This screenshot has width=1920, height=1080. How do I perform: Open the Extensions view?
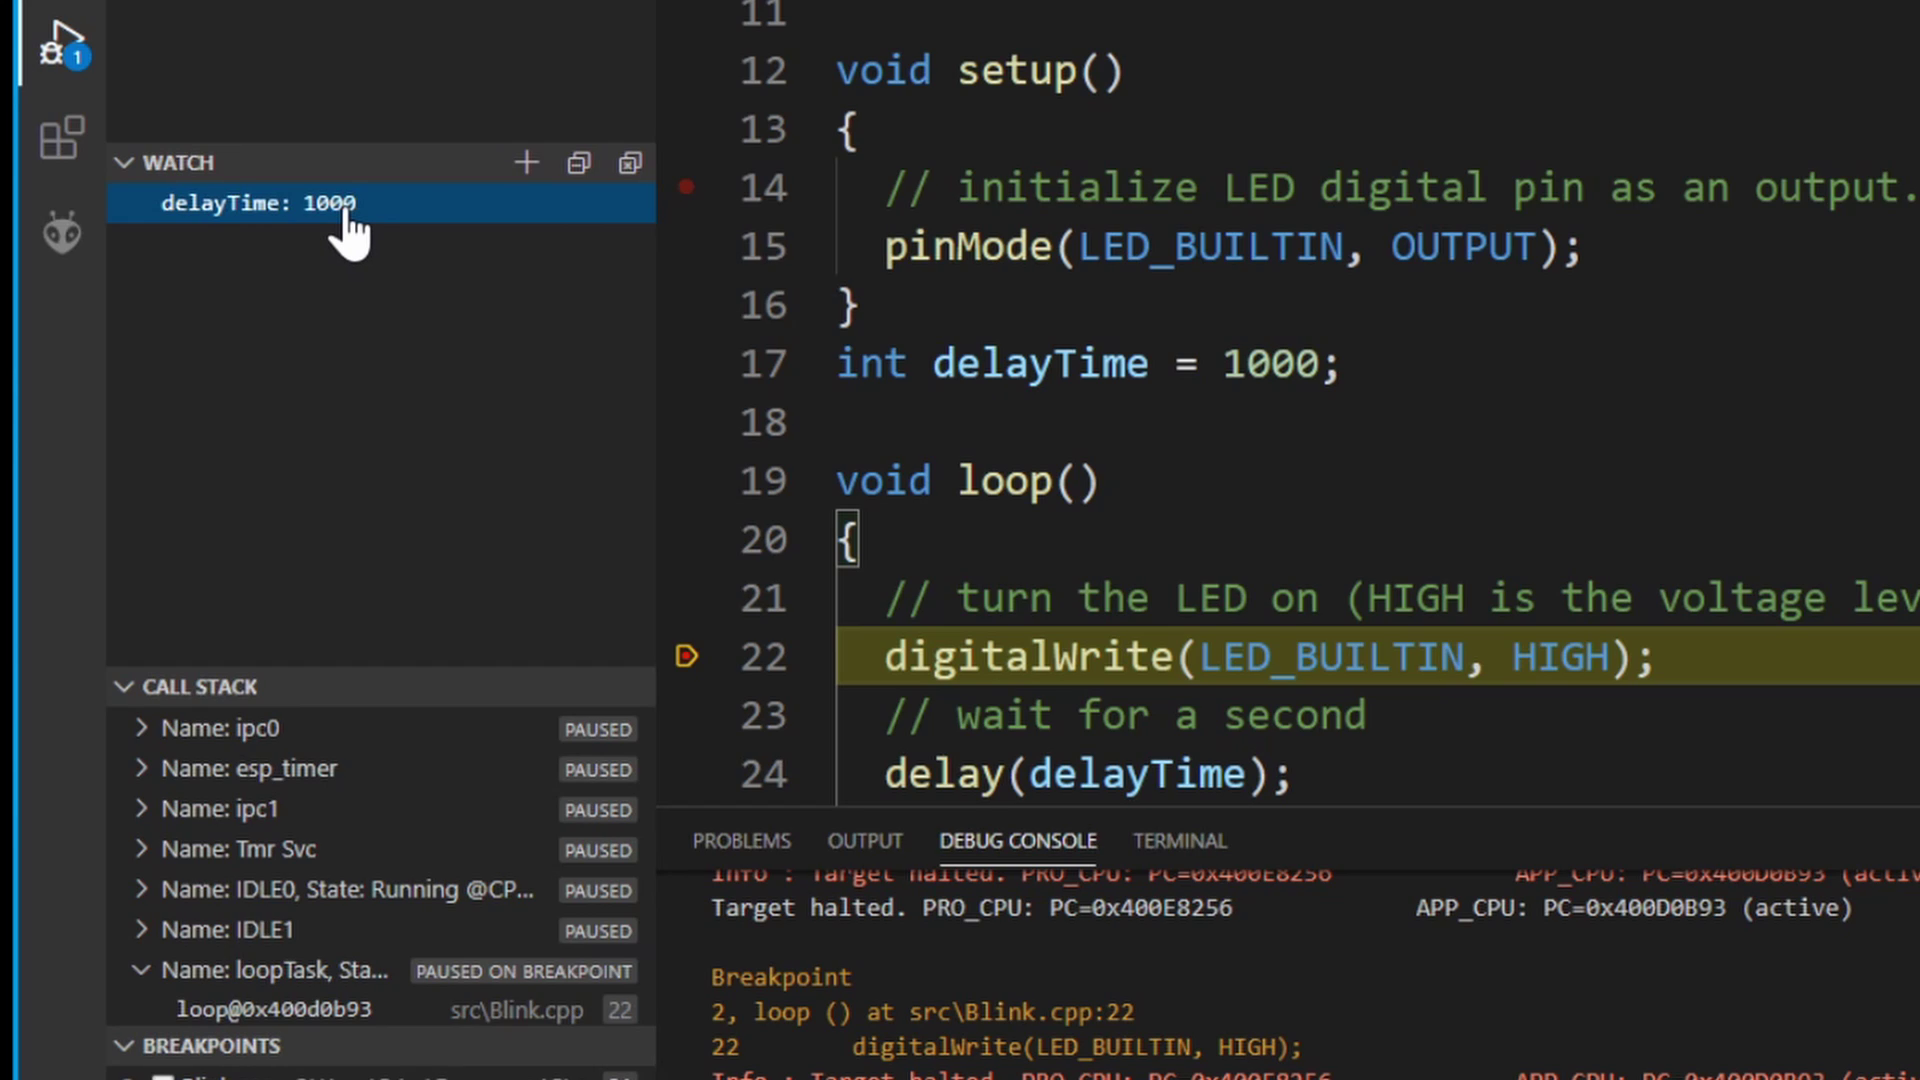tap(61, 137)
